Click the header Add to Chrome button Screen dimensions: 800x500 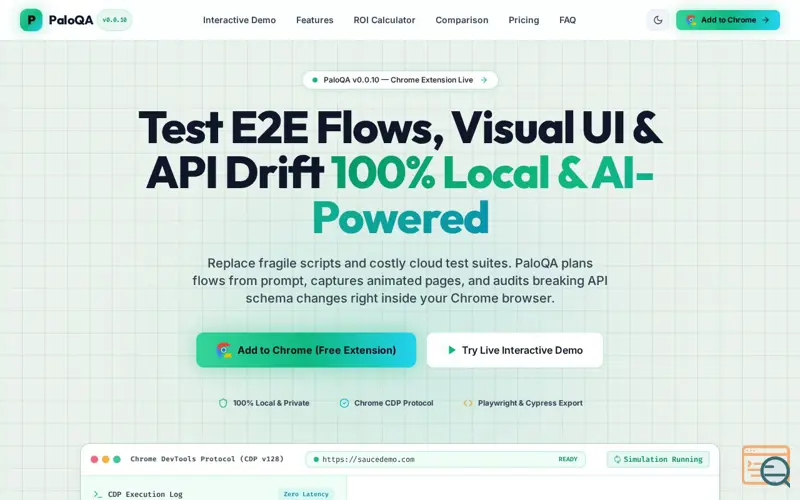point(728,20)
